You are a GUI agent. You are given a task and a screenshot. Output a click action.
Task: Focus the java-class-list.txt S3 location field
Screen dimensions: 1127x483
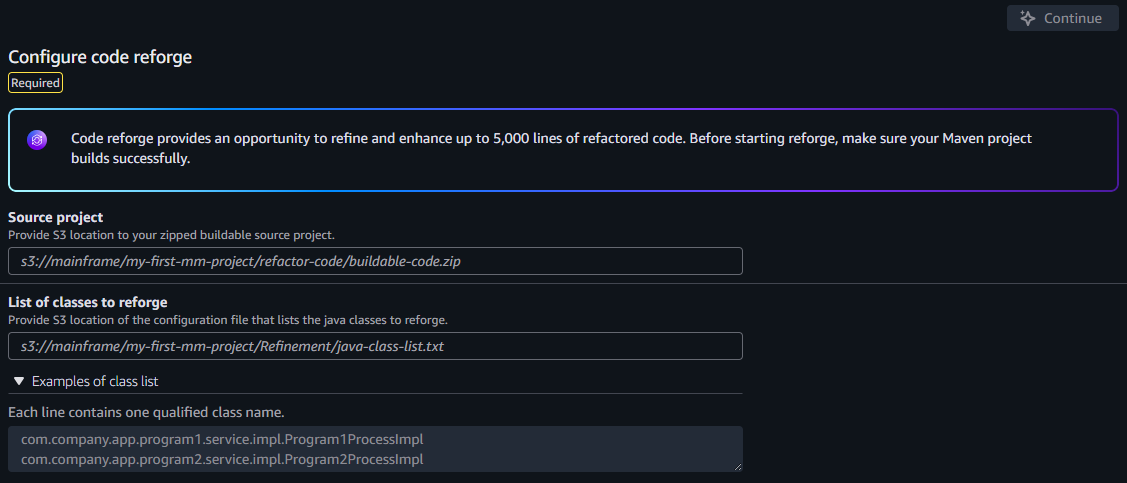point(375,346)
